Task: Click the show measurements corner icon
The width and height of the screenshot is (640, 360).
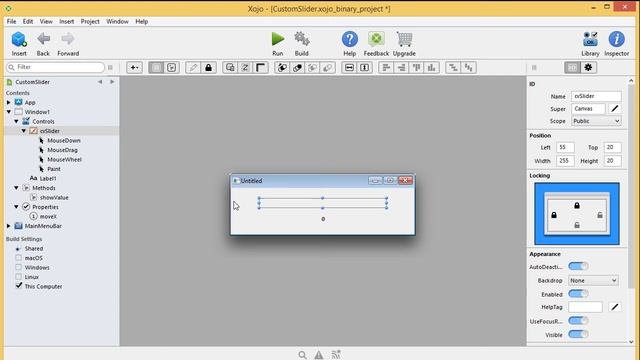Action: click(260, 68)
